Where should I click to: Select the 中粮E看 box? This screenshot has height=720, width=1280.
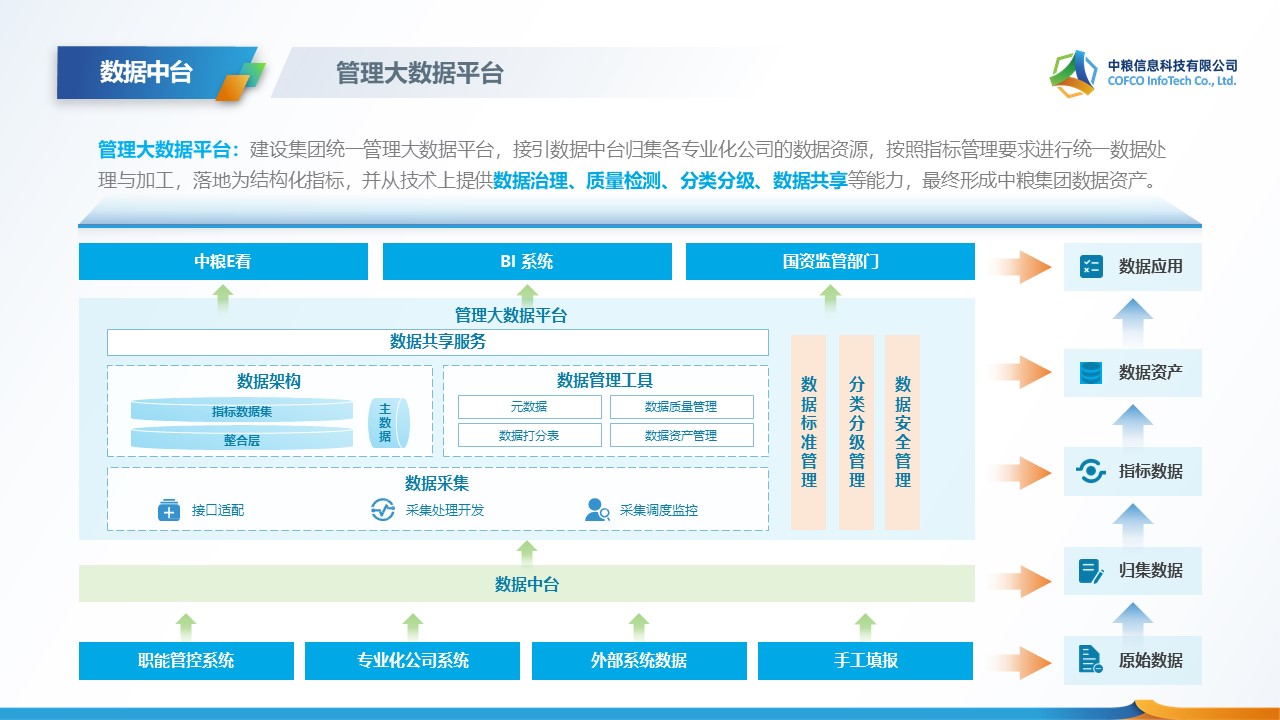(x=223, y=262)
